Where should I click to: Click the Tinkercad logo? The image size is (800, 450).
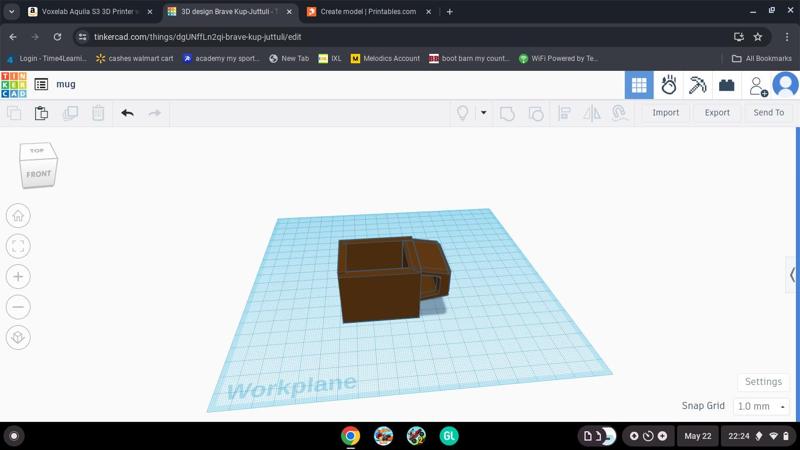(x=14, y=85)
